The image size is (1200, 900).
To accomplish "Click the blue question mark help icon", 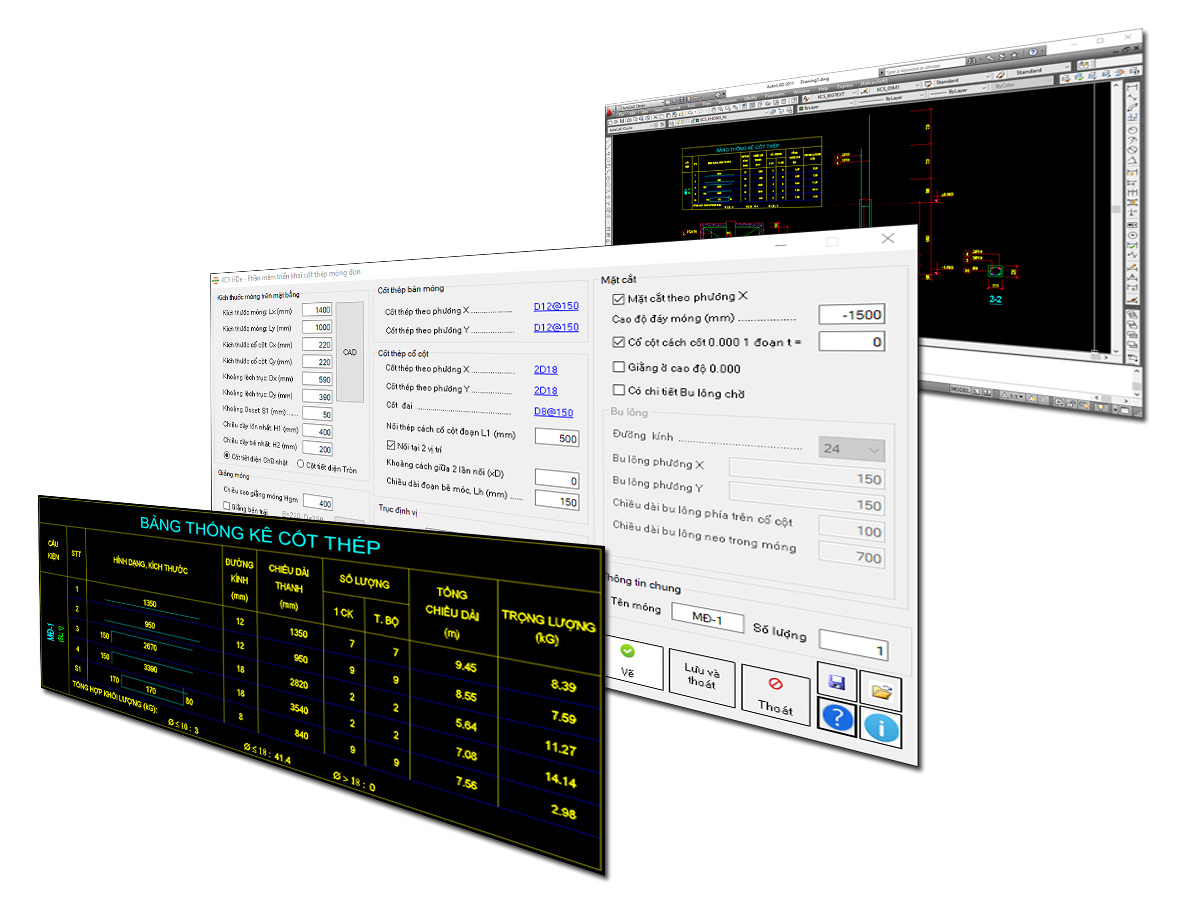I will (837, 718).
